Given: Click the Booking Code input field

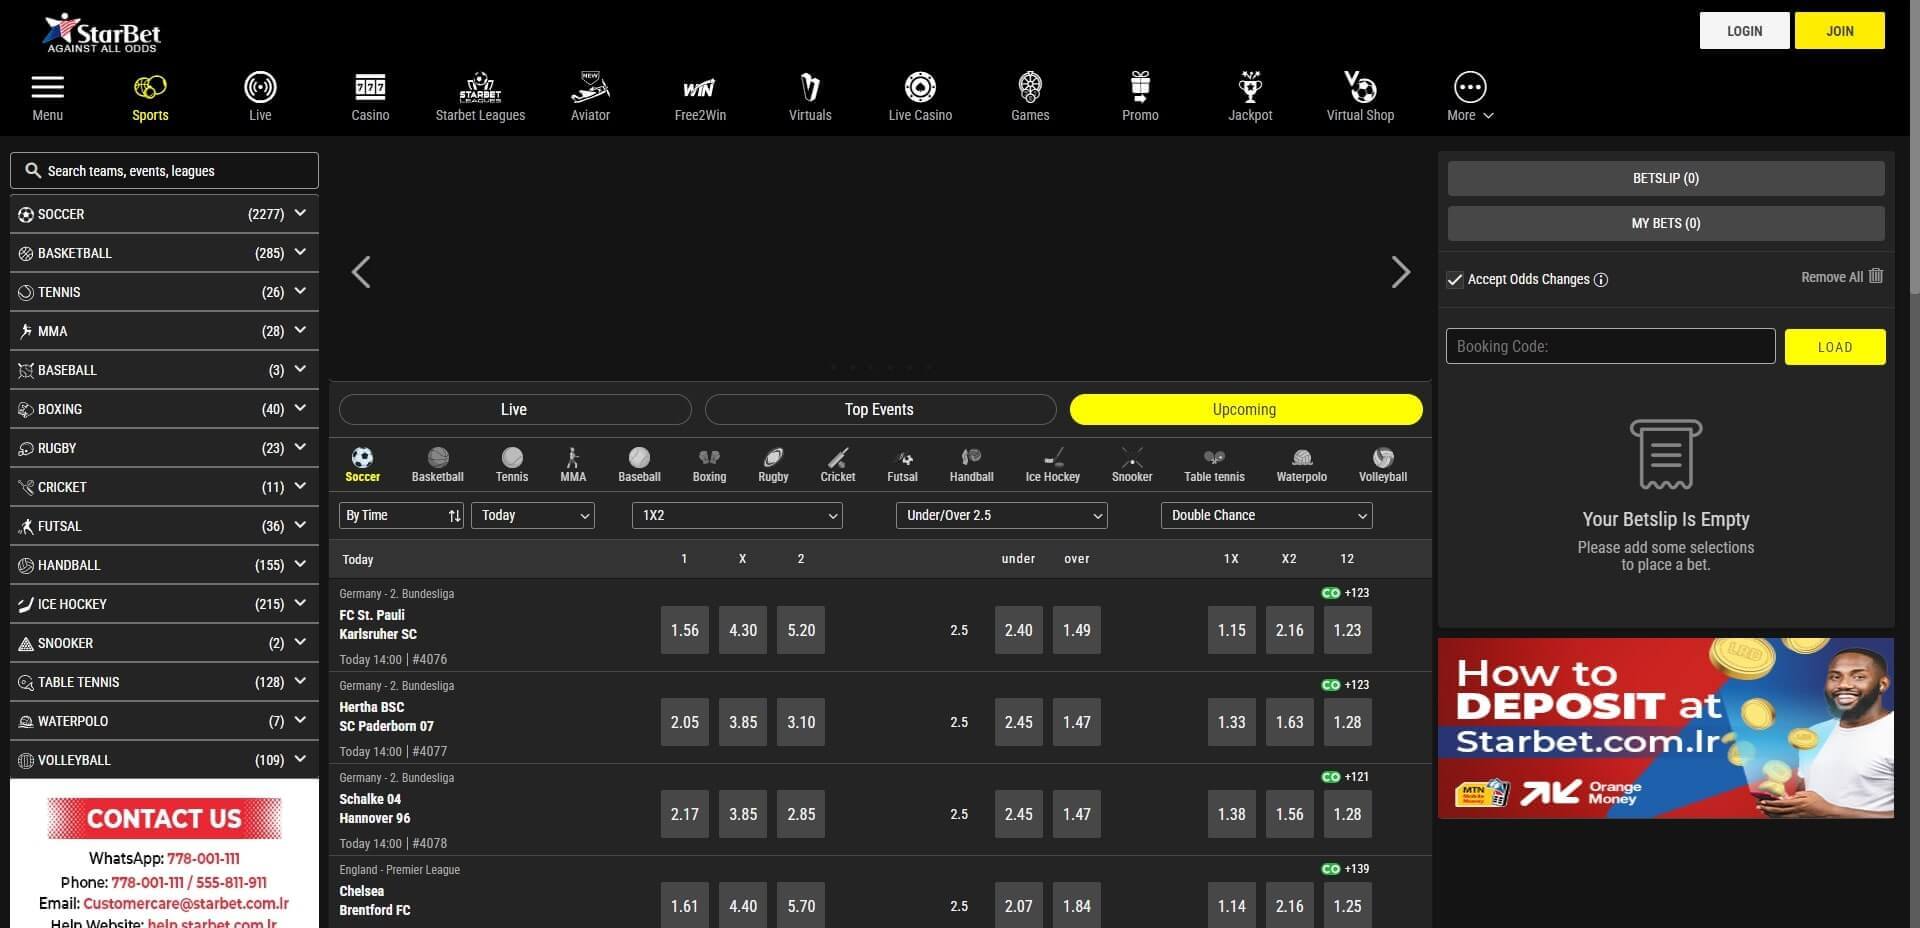Looking at the screenshot, I should point(1610,347).
